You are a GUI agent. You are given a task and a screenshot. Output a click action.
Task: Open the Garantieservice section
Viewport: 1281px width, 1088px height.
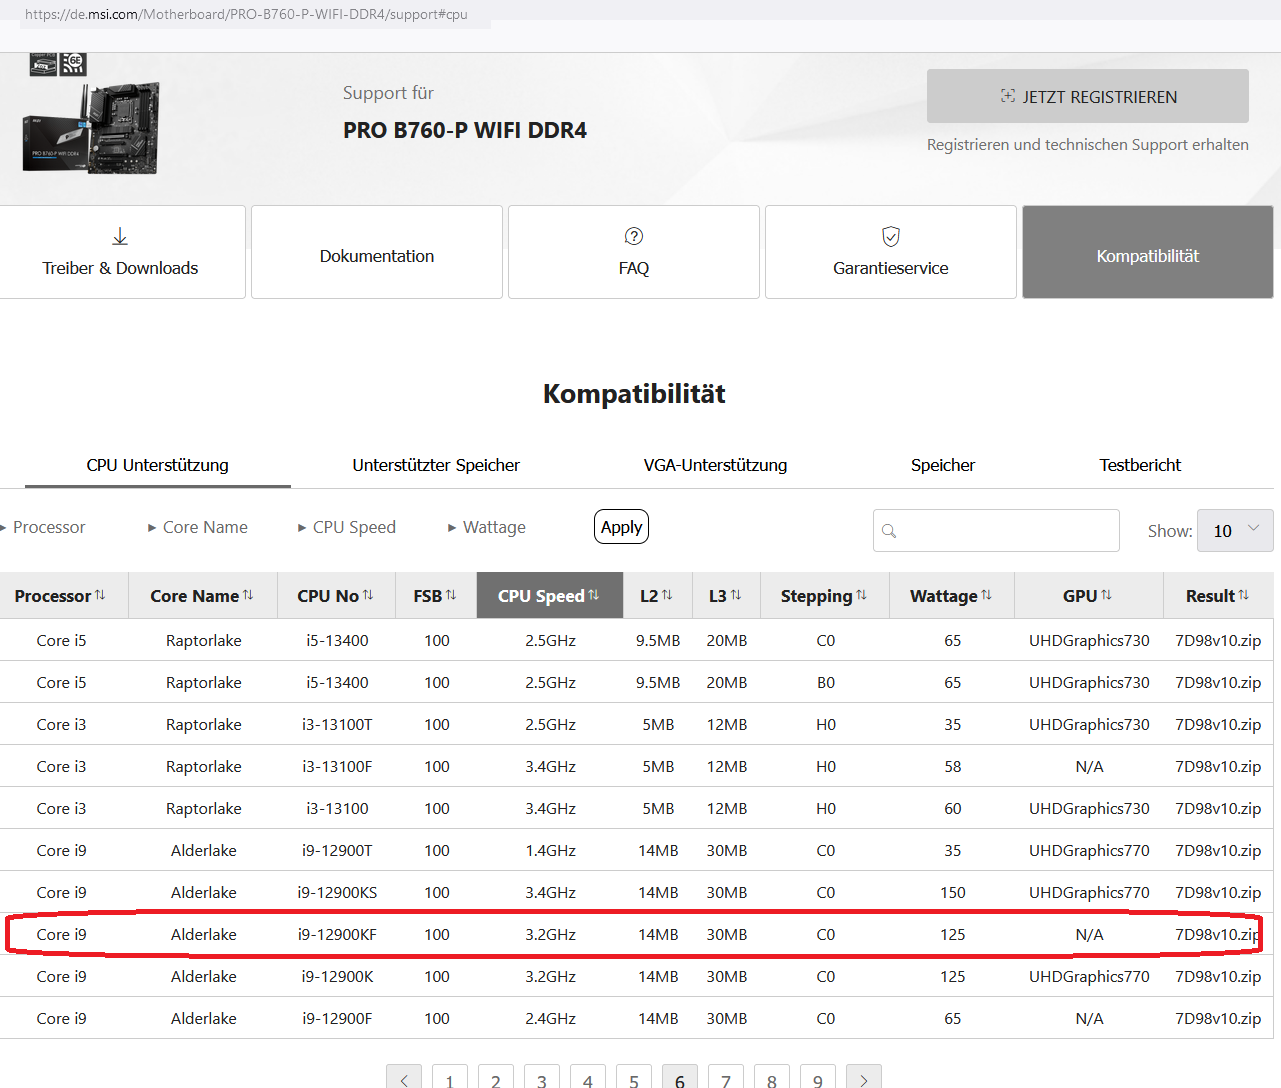click(x=891, y=252)
